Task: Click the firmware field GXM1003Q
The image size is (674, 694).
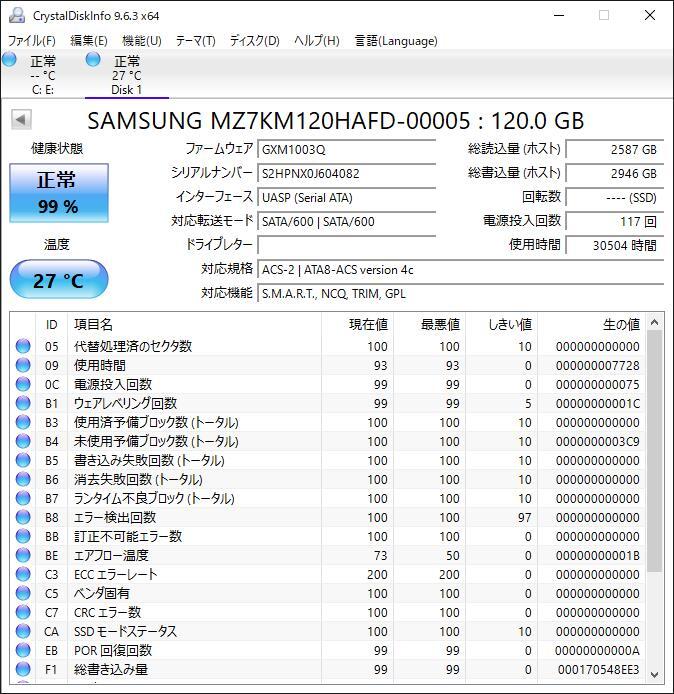Action: tap(347, 150)
